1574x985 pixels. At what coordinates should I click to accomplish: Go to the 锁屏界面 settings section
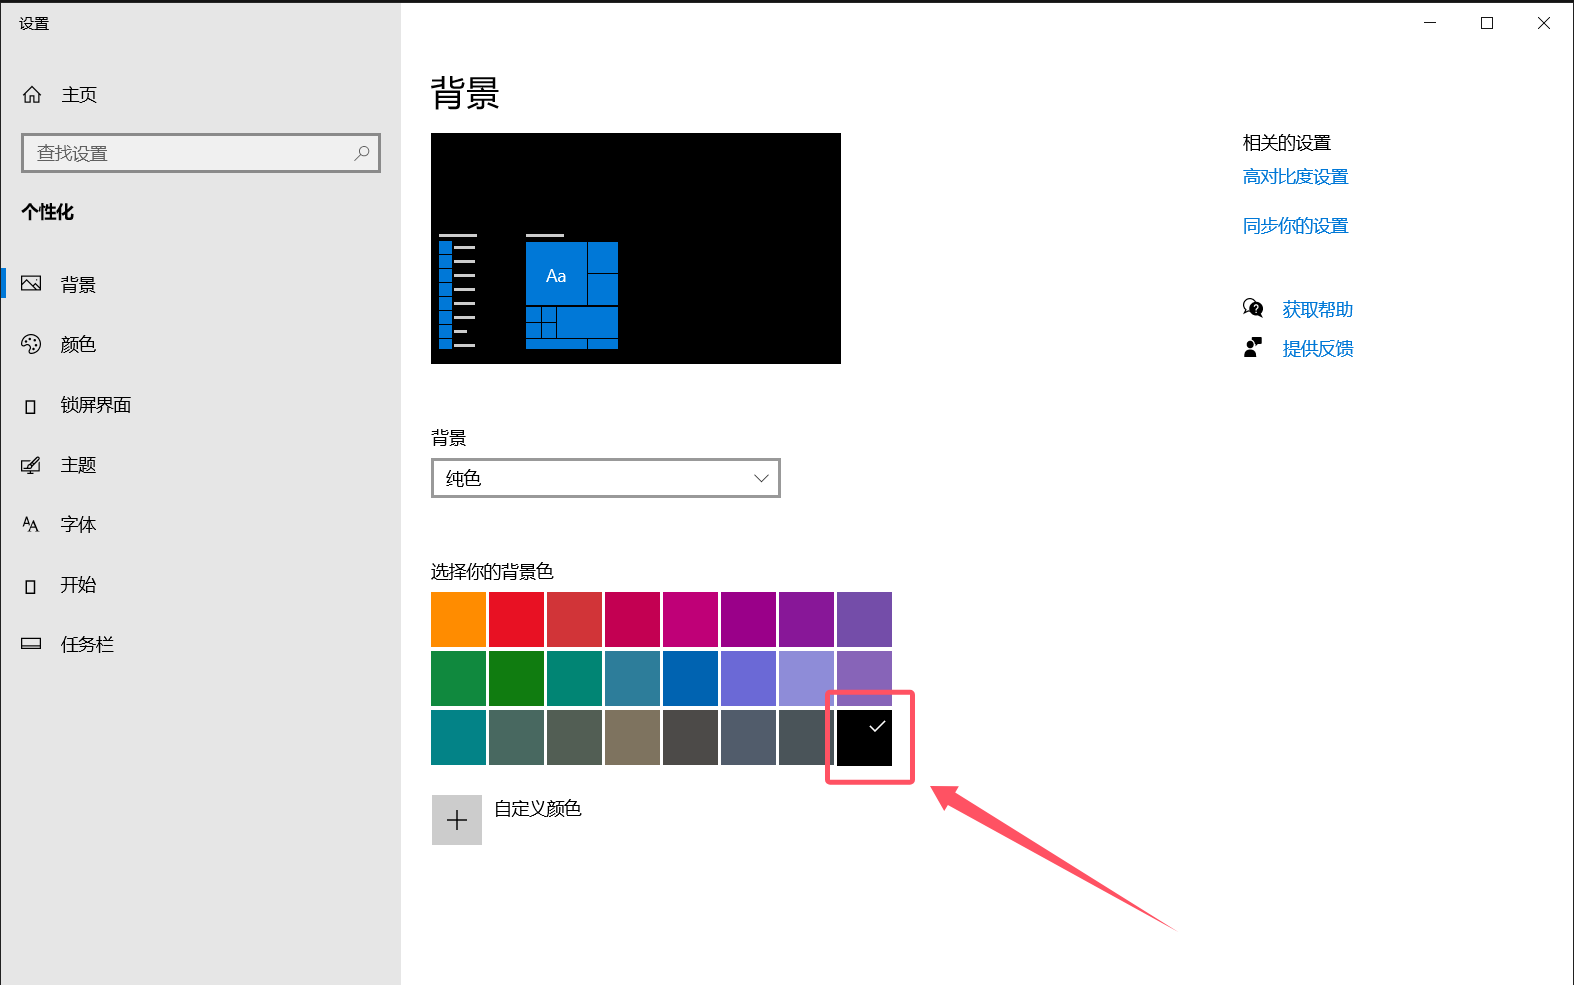tap(95, 405)
